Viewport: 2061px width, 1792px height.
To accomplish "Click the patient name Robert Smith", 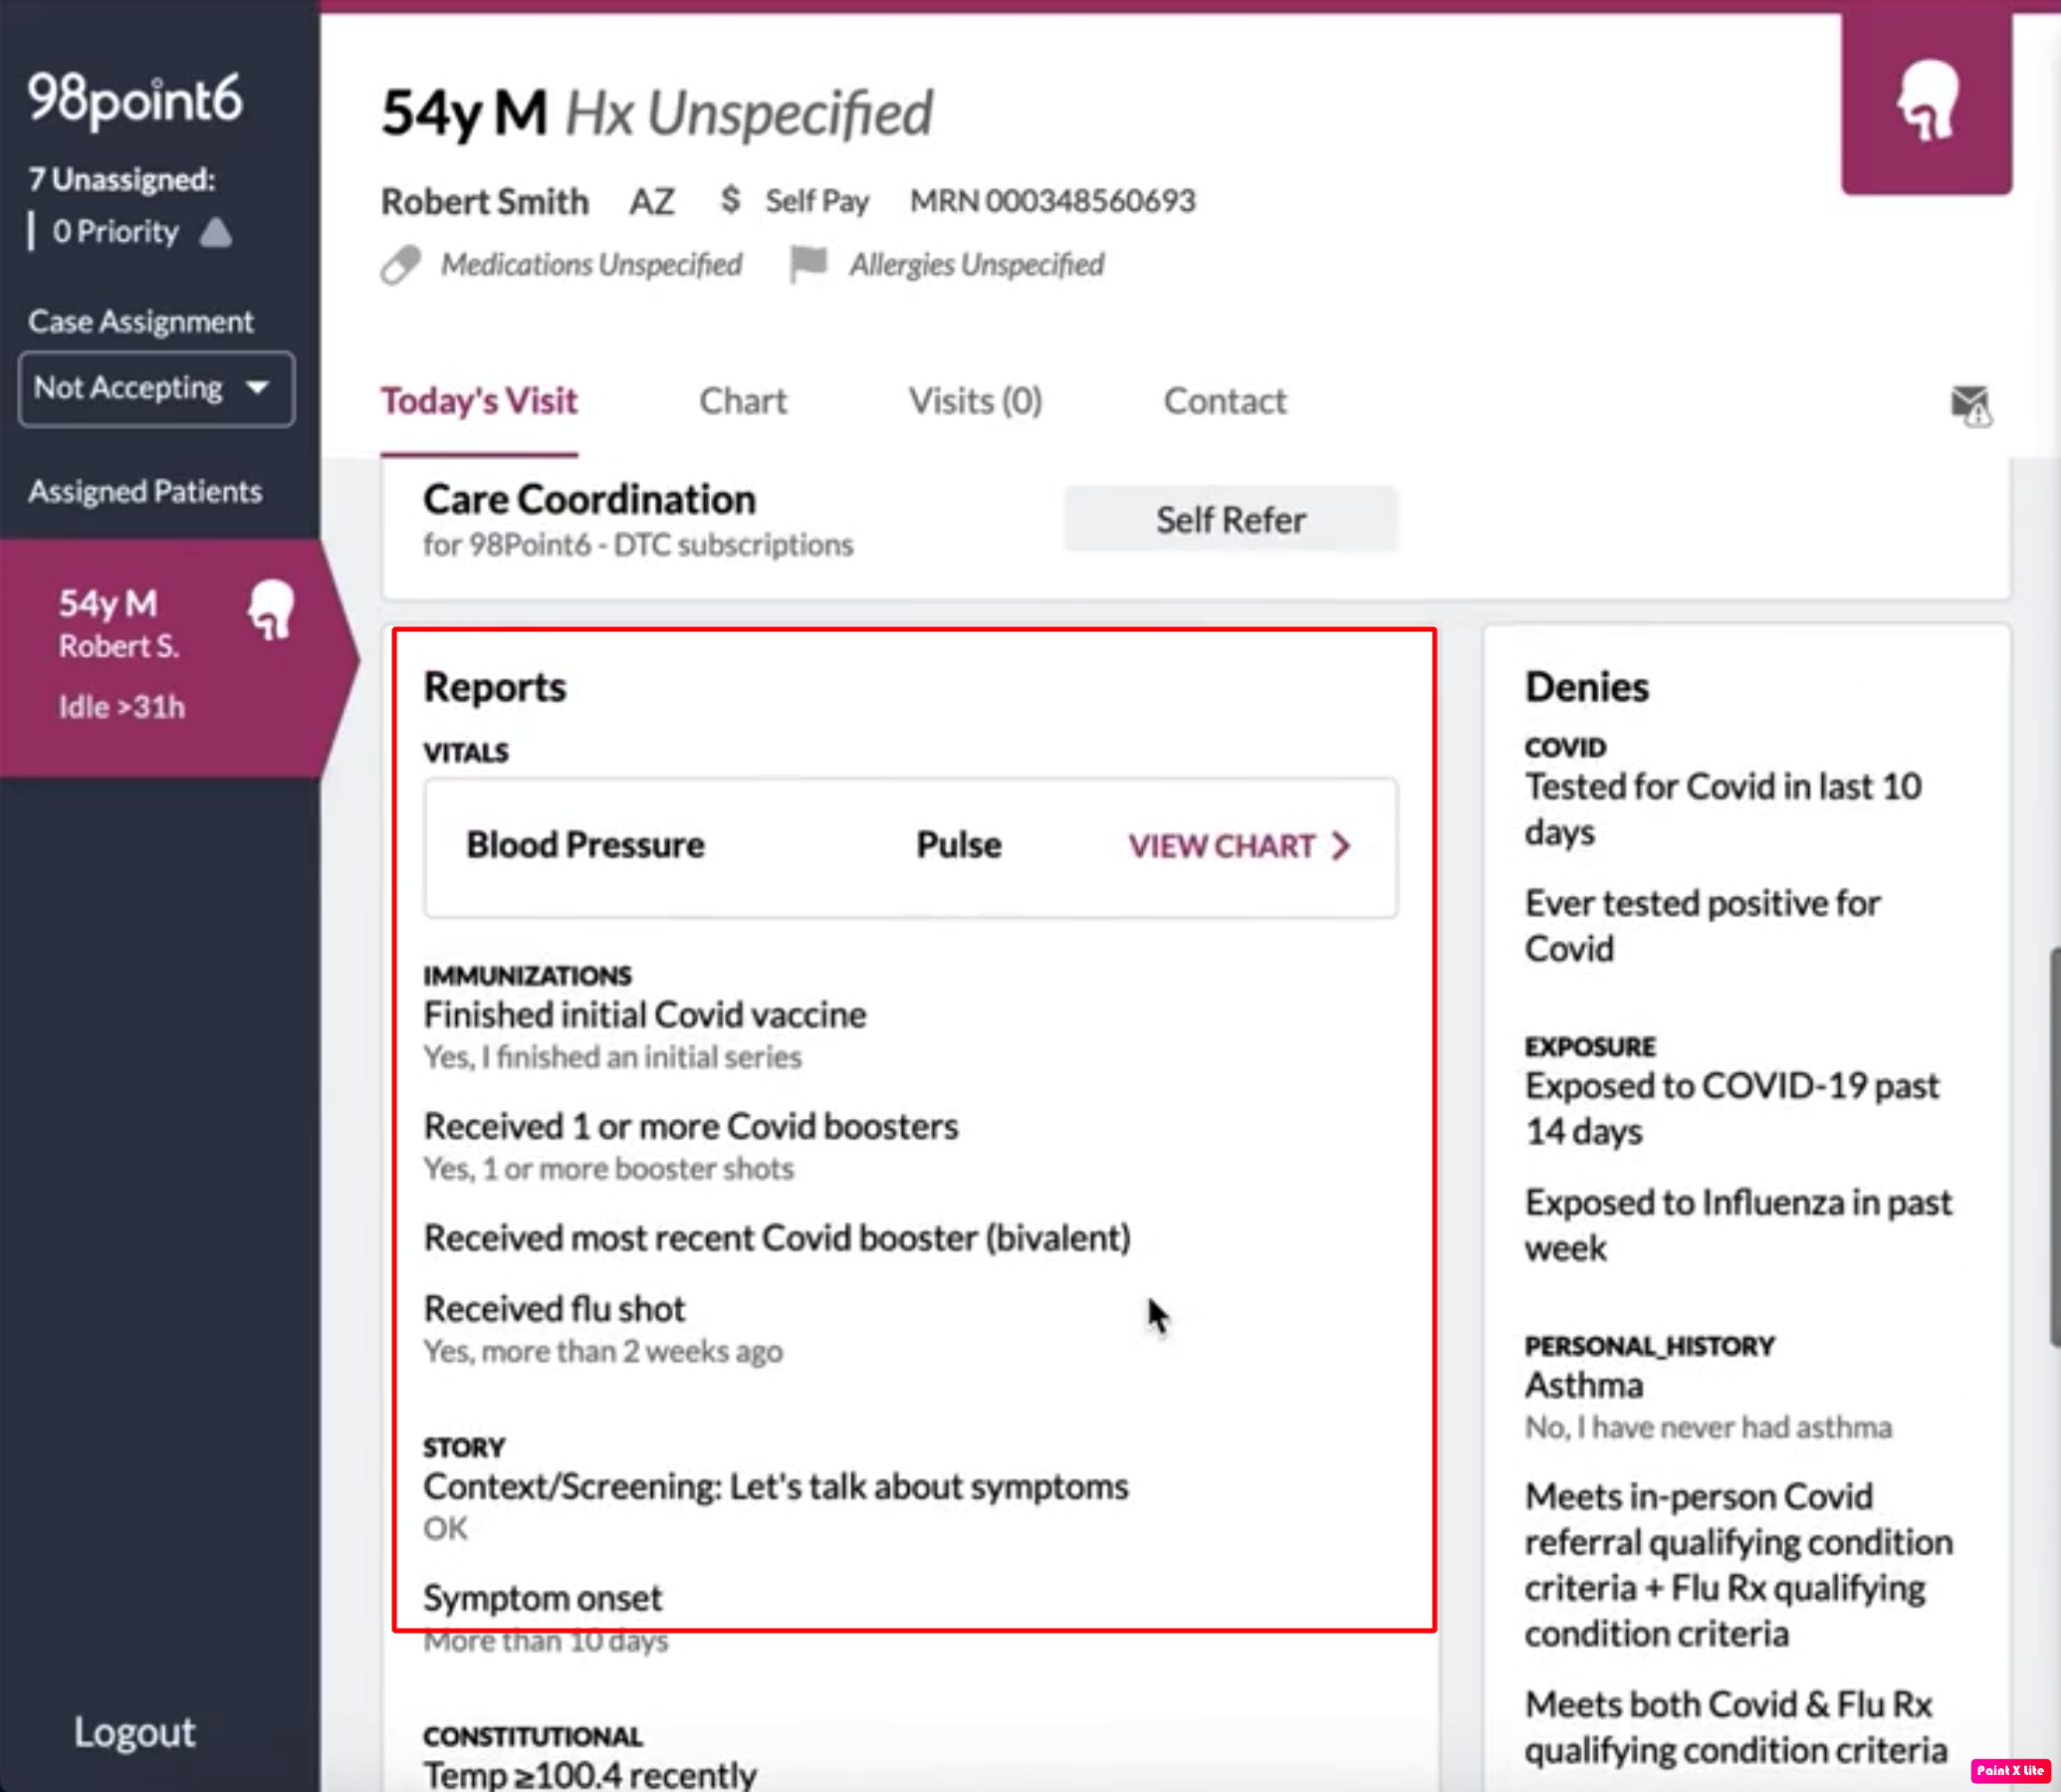I will point(485,201).
